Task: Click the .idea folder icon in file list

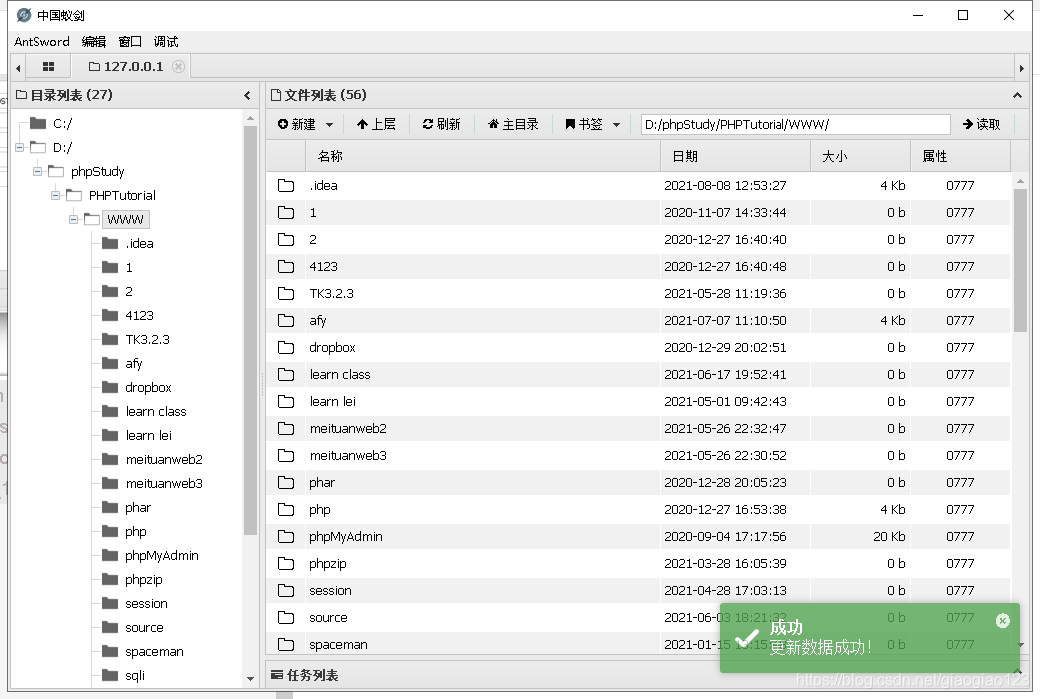Action: (x=286, y=185)
